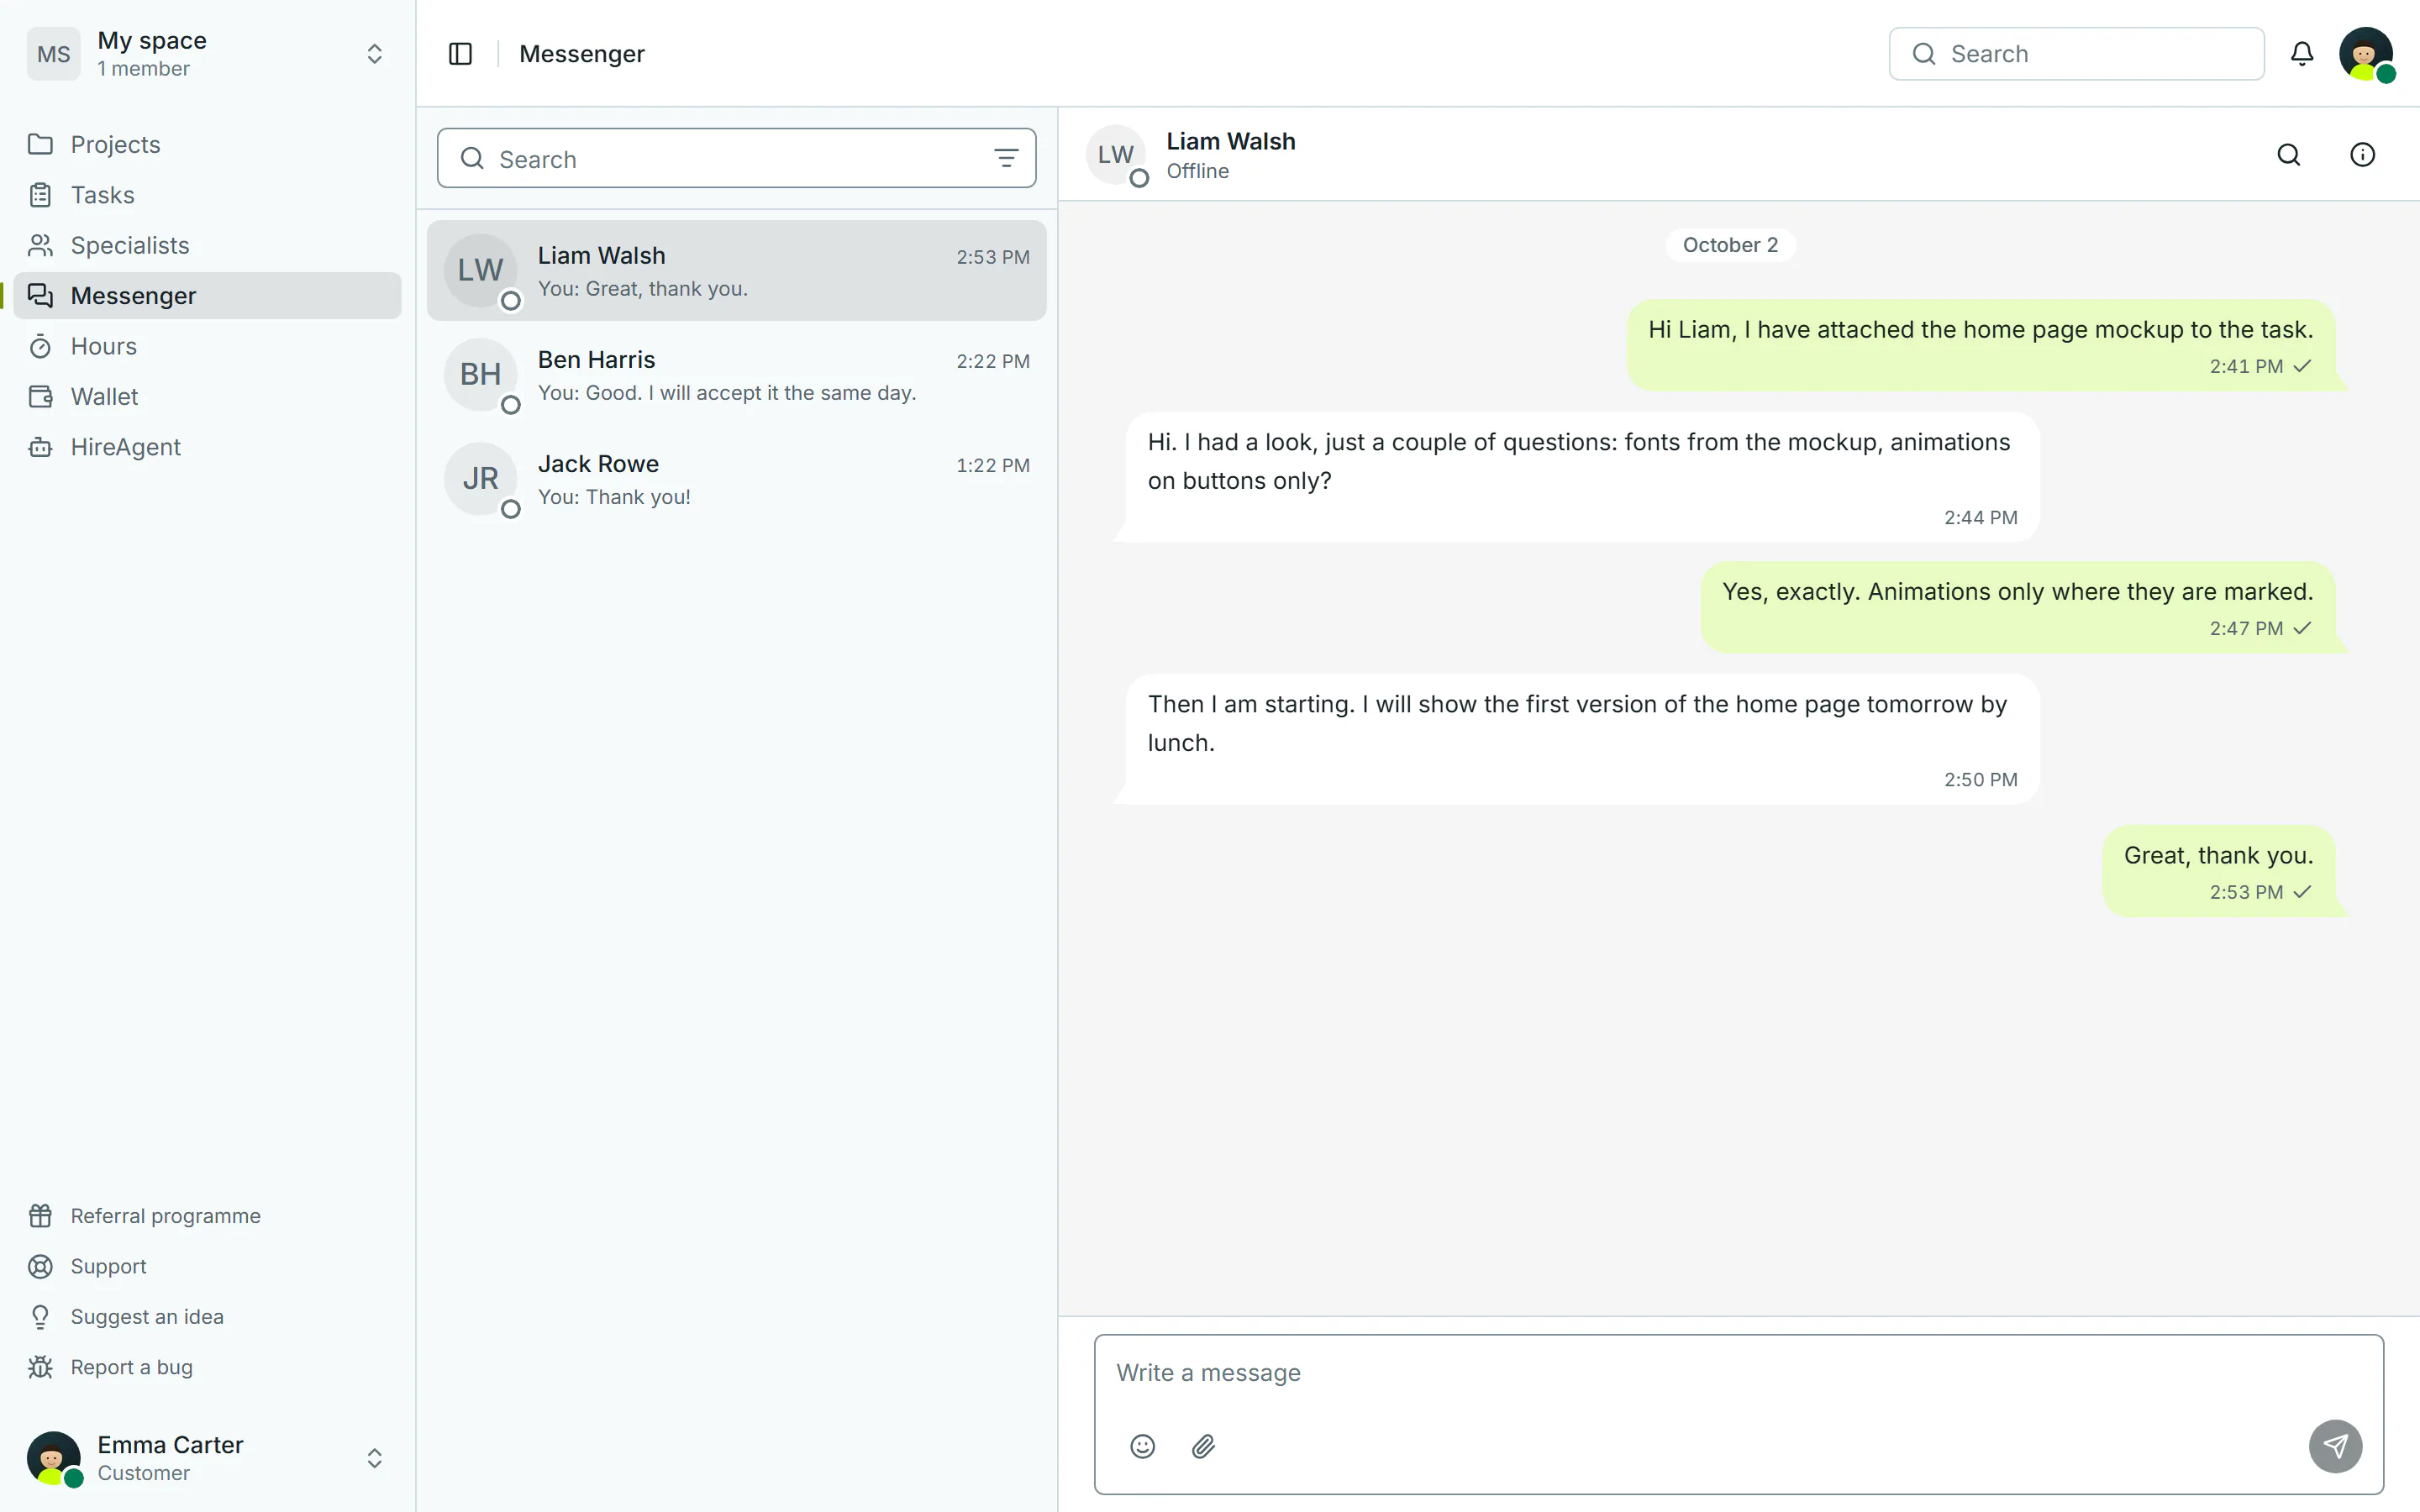Open Specialists page
2420x1512 pixels.
click(x=207, y=245)
